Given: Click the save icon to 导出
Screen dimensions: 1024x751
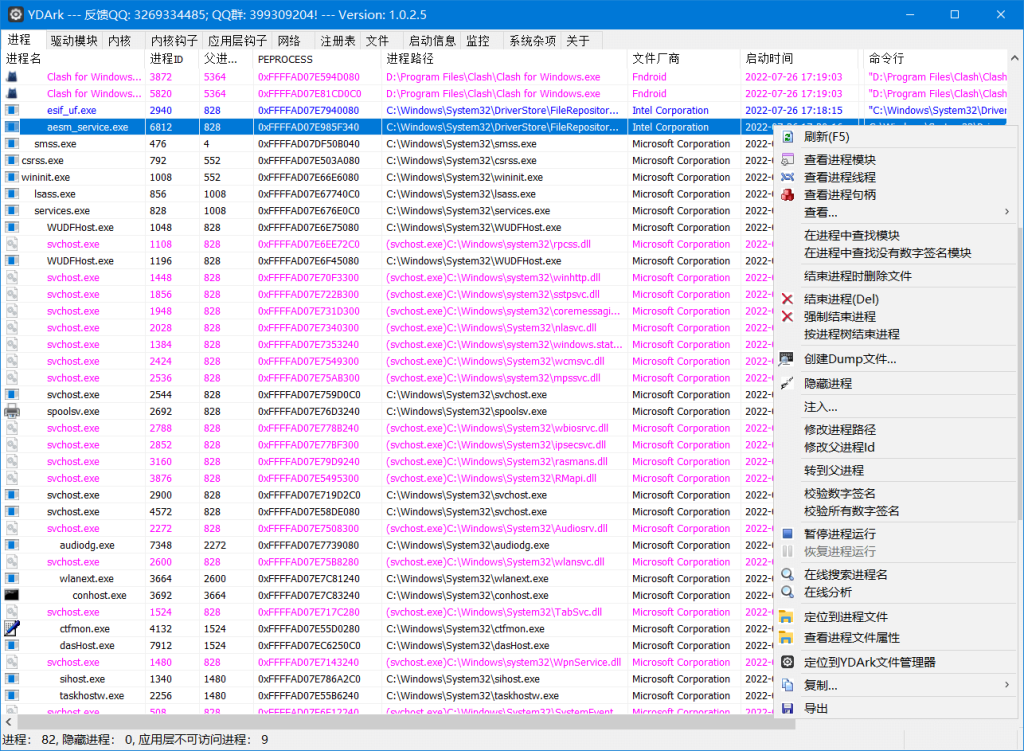Looking at the screenshot, I should [x=788, y=706].
